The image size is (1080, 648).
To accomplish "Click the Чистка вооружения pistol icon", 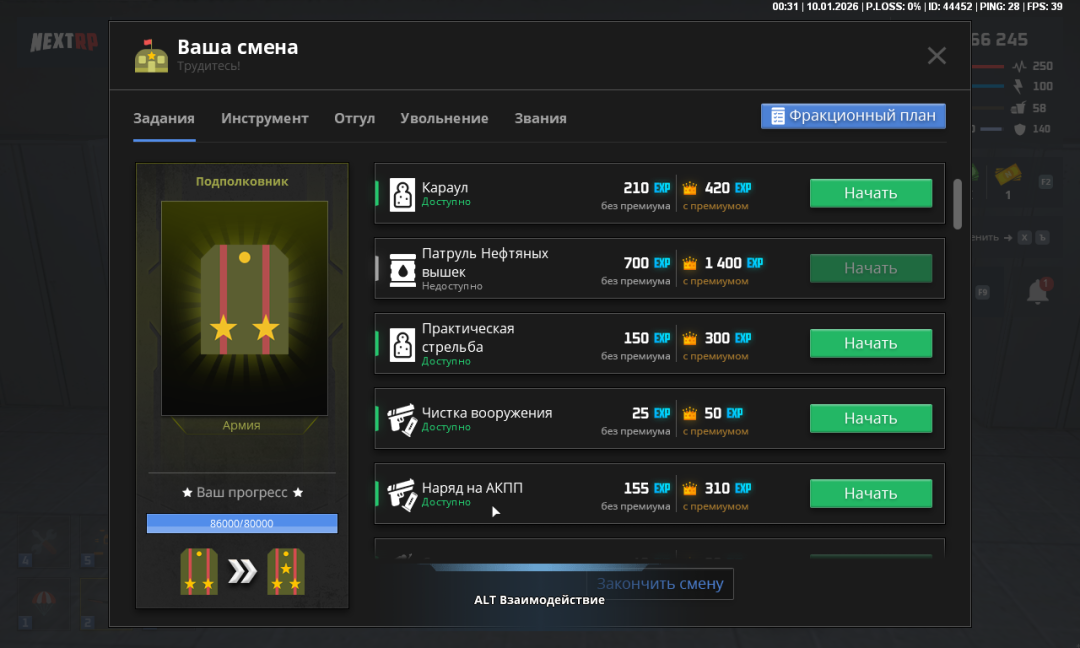I will pos(401,419).
